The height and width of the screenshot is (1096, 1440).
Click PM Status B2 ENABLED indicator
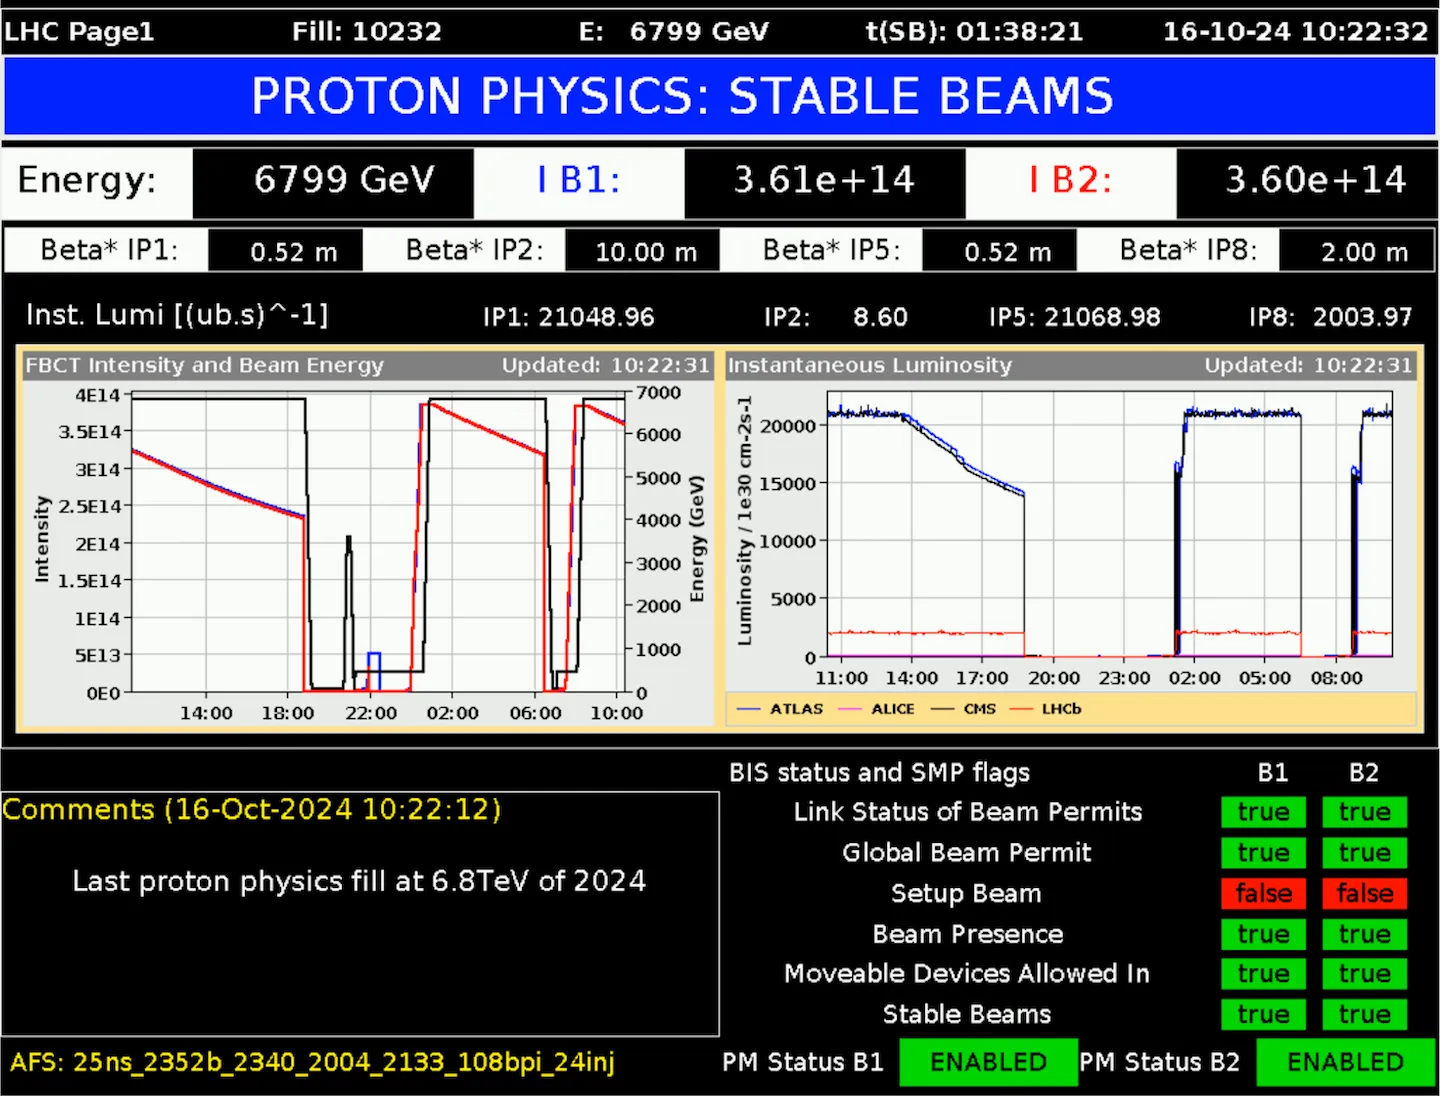click(x=1345, y=1062)
